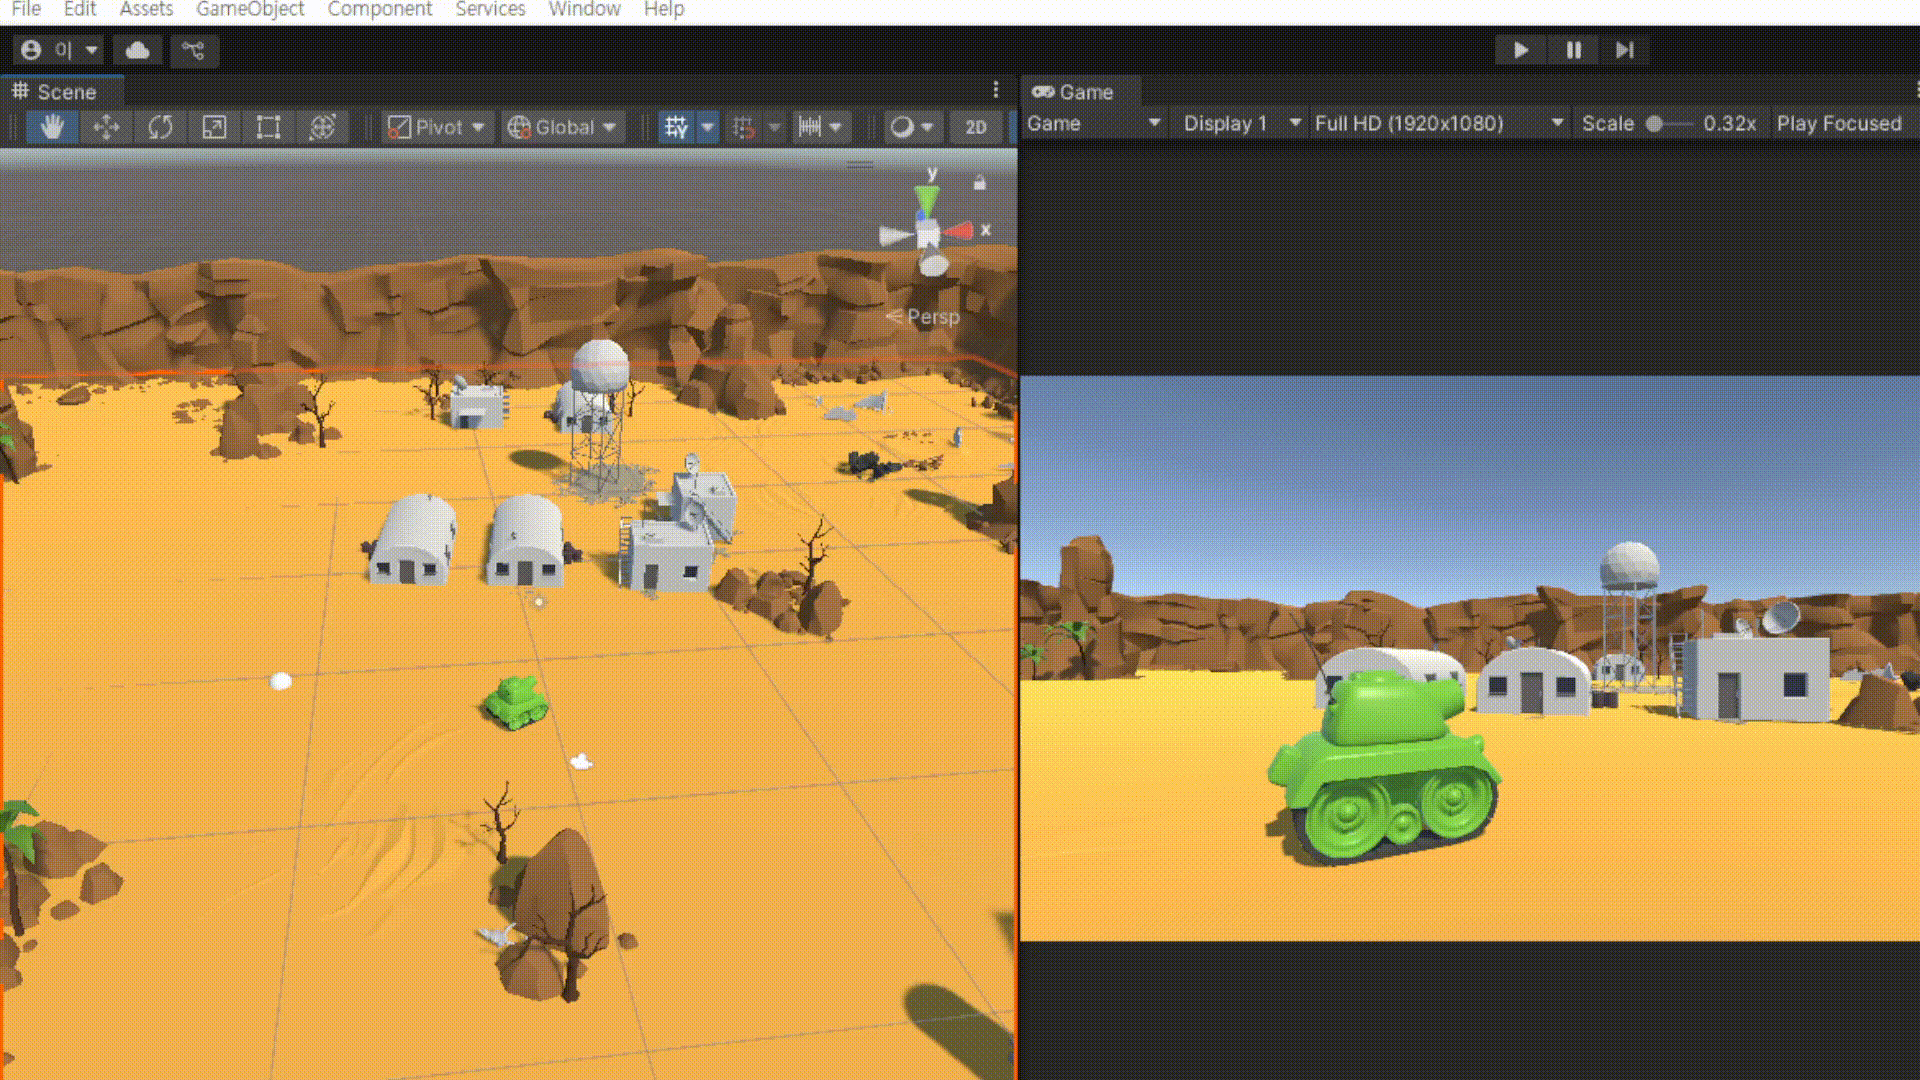The height and width of the screenshot is (1080, 1920).
Task: Open Version Control icon in toolbar
Action: (x=194, y=50)
